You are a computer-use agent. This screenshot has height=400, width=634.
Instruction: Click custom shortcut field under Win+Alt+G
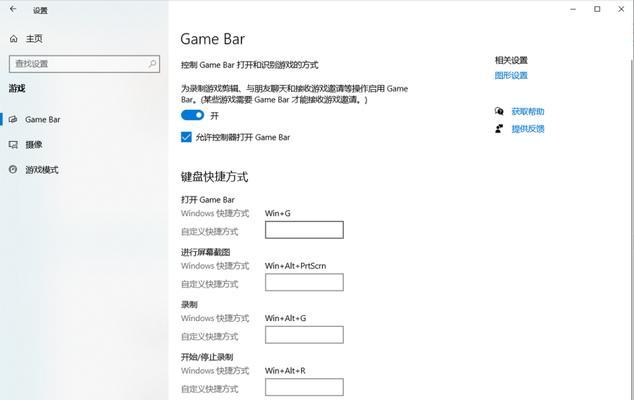304,335
